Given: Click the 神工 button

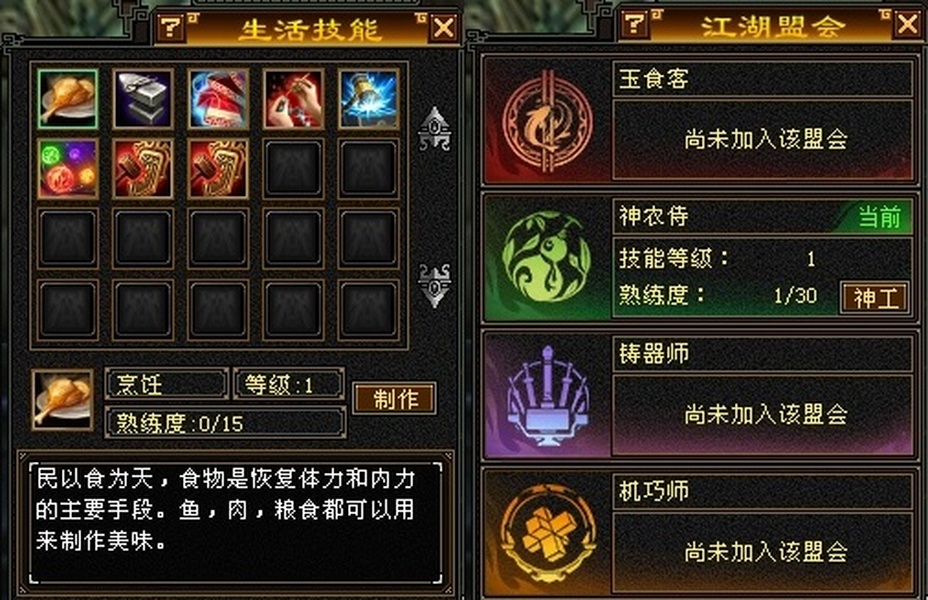Looking at the screenshot, I should point(875,298).
